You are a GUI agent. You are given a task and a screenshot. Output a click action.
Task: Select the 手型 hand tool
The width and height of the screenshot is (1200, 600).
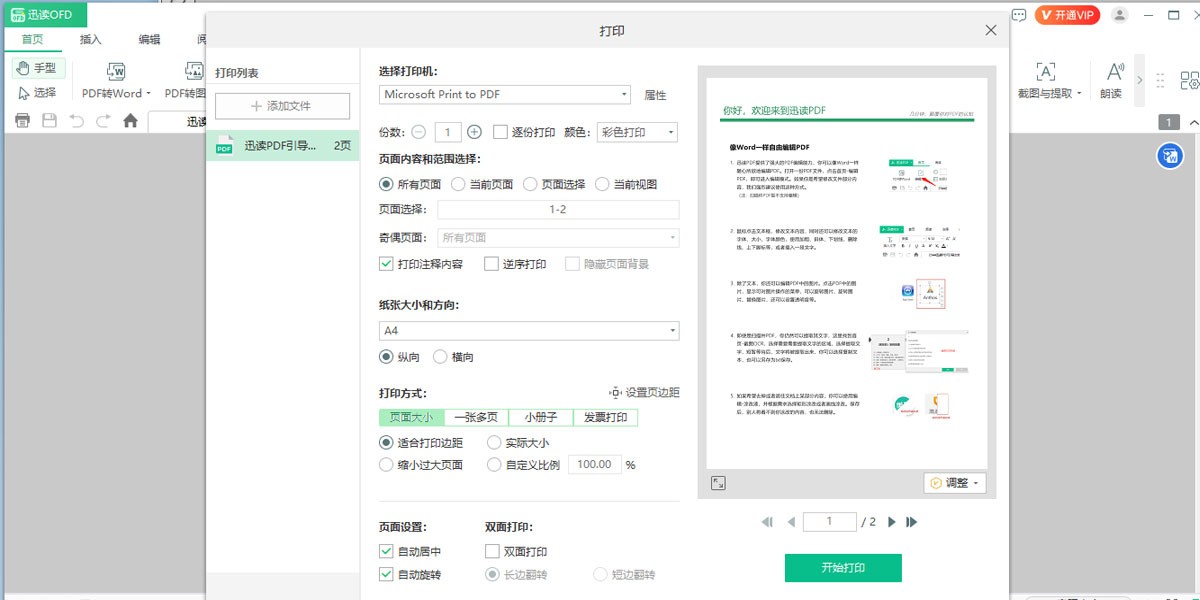40,68
